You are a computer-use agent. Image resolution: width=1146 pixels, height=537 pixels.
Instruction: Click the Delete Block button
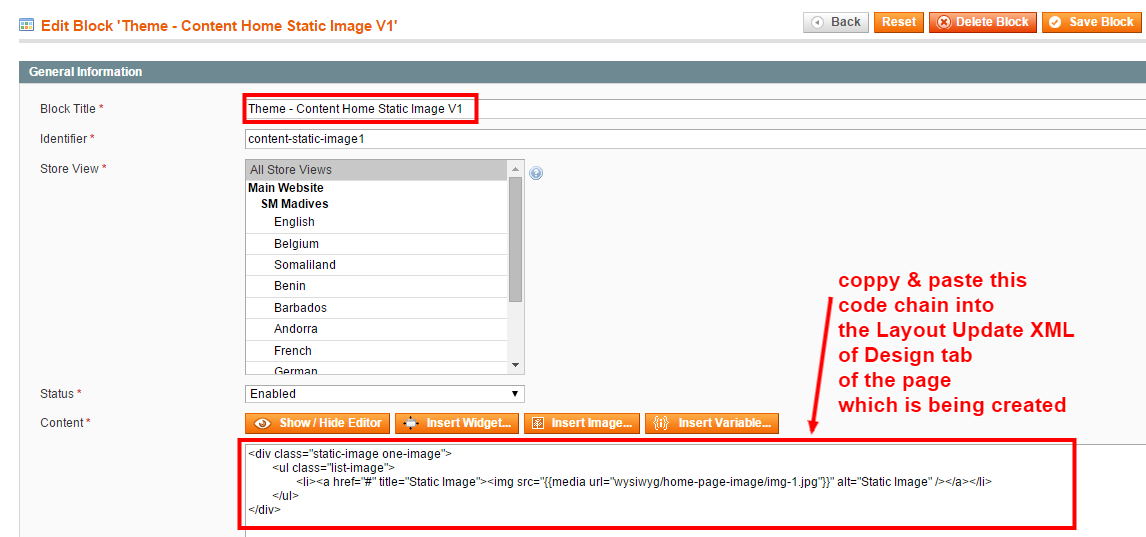983,22
